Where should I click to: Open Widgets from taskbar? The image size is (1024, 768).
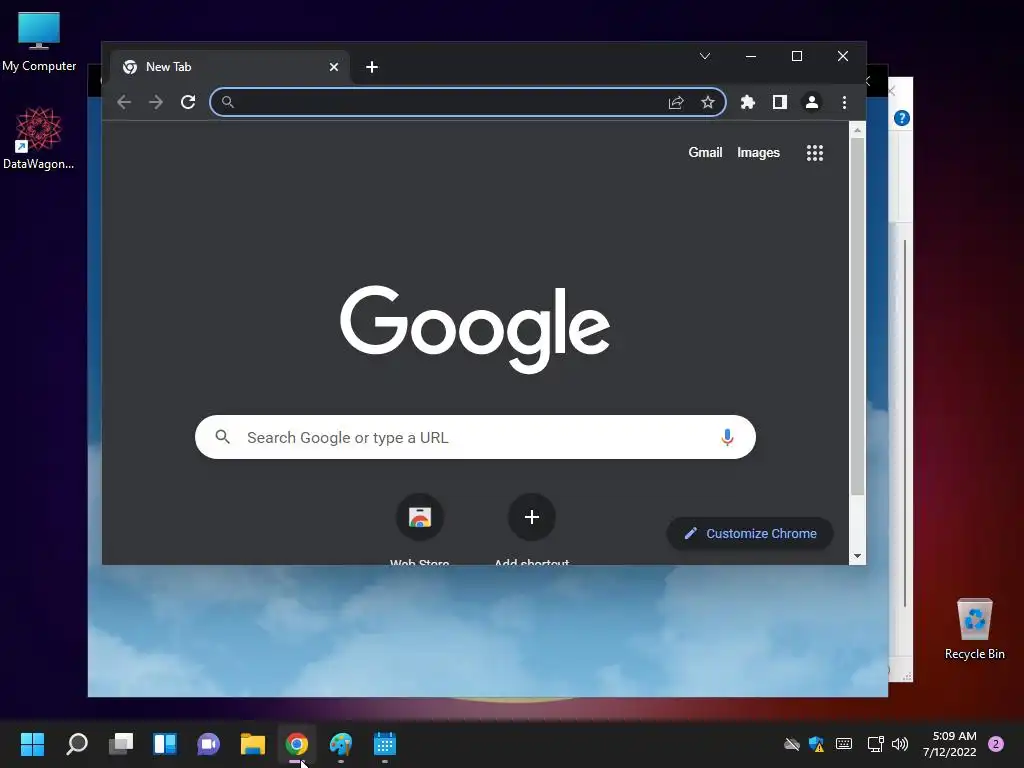[165, 744]
